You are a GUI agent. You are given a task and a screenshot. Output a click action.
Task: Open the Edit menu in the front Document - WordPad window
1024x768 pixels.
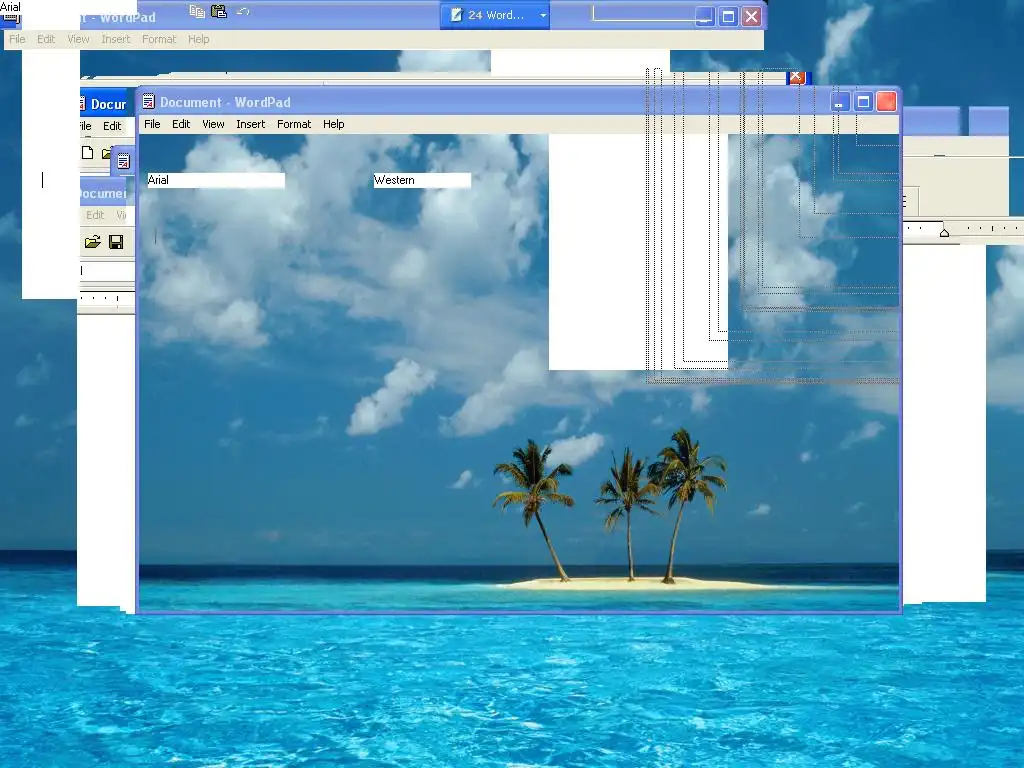click(x=181, y=124)
